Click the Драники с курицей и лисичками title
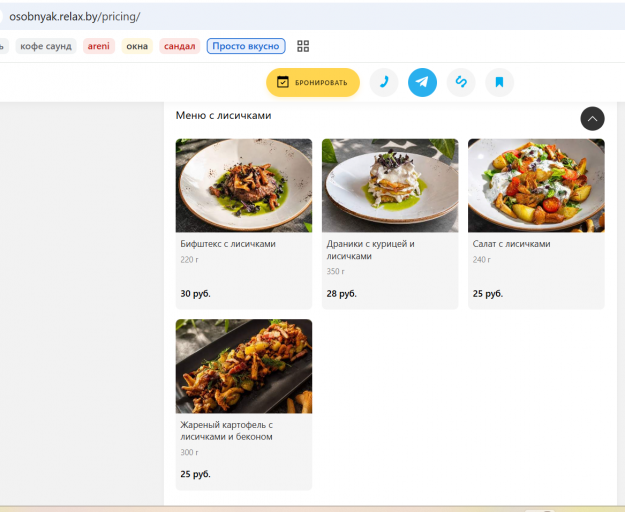The height and width of the screenshot is (512, 625). pos(371,250)
